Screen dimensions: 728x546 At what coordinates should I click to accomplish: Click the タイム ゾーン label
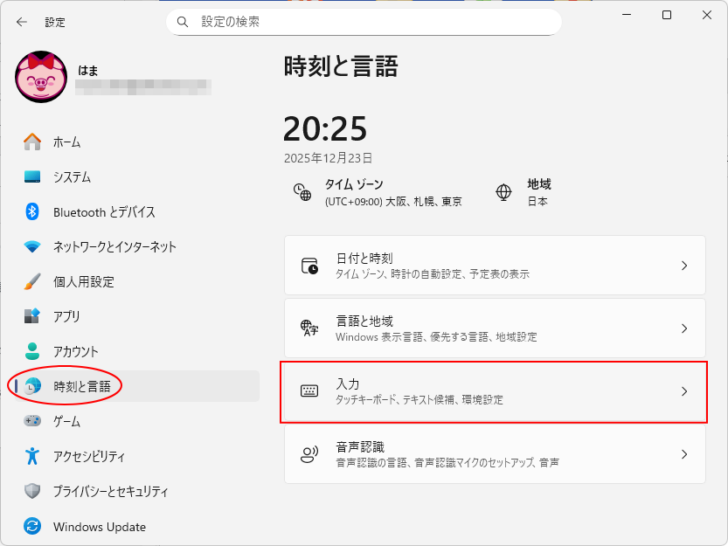[x=354, y=184]
